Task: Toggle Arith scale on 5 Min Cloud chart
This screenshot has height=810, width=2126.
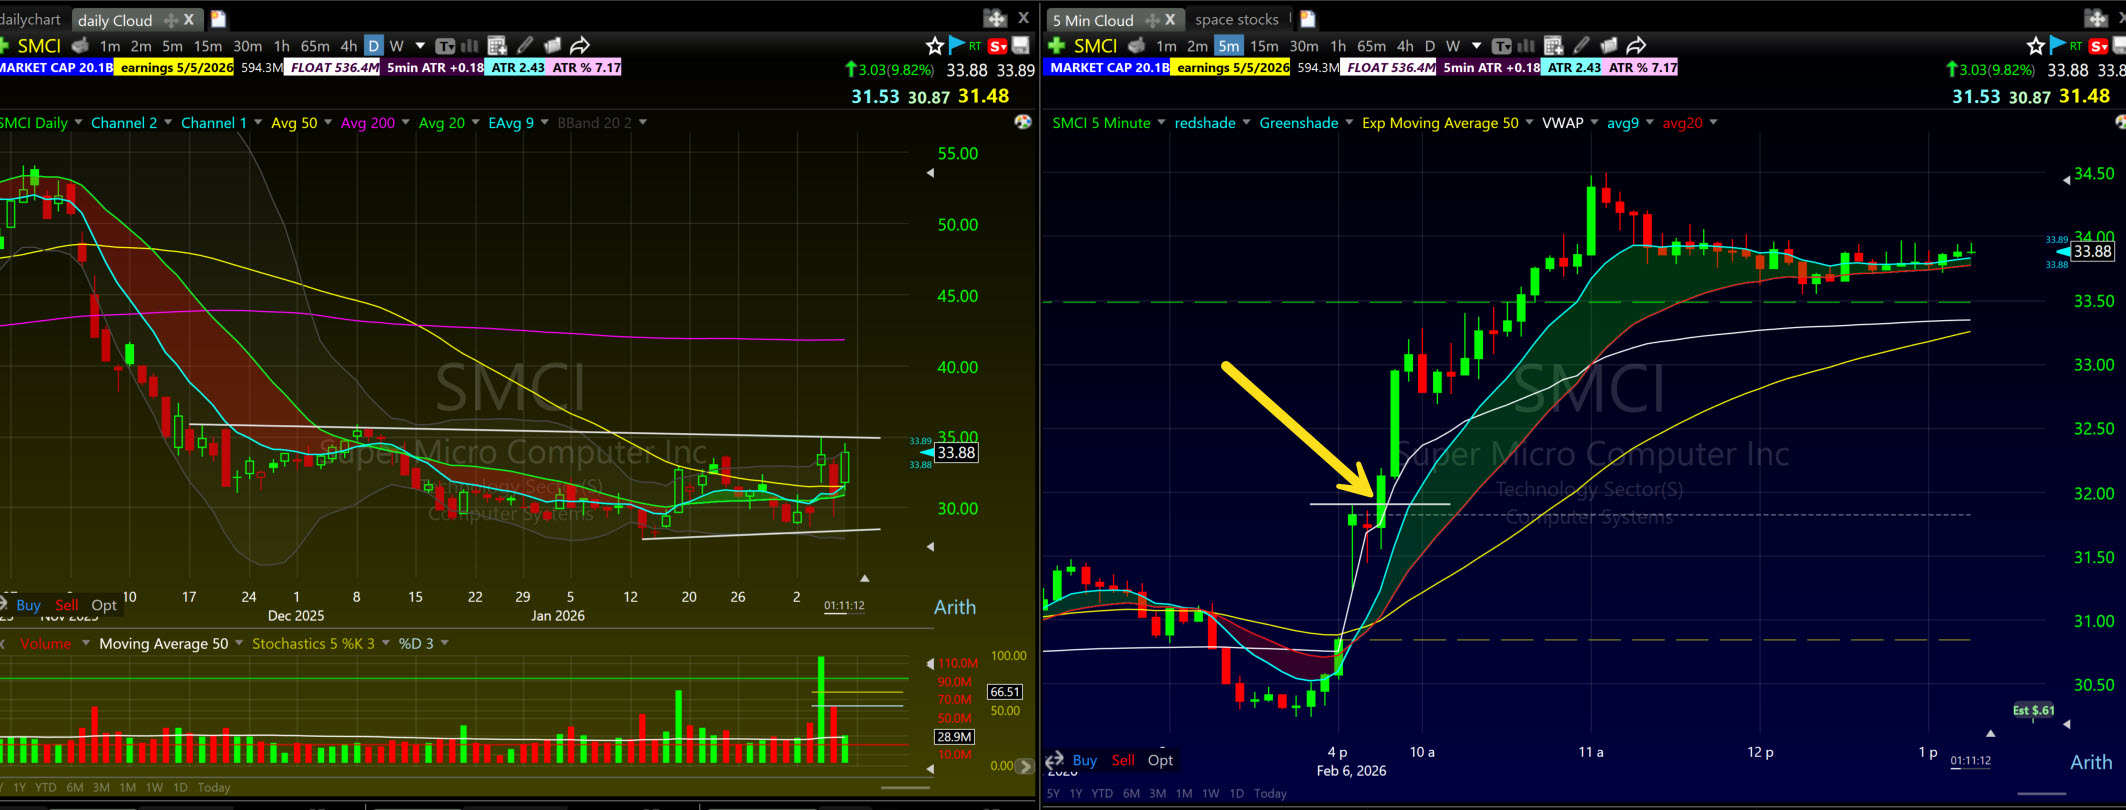Action: tap(2091, 762)
